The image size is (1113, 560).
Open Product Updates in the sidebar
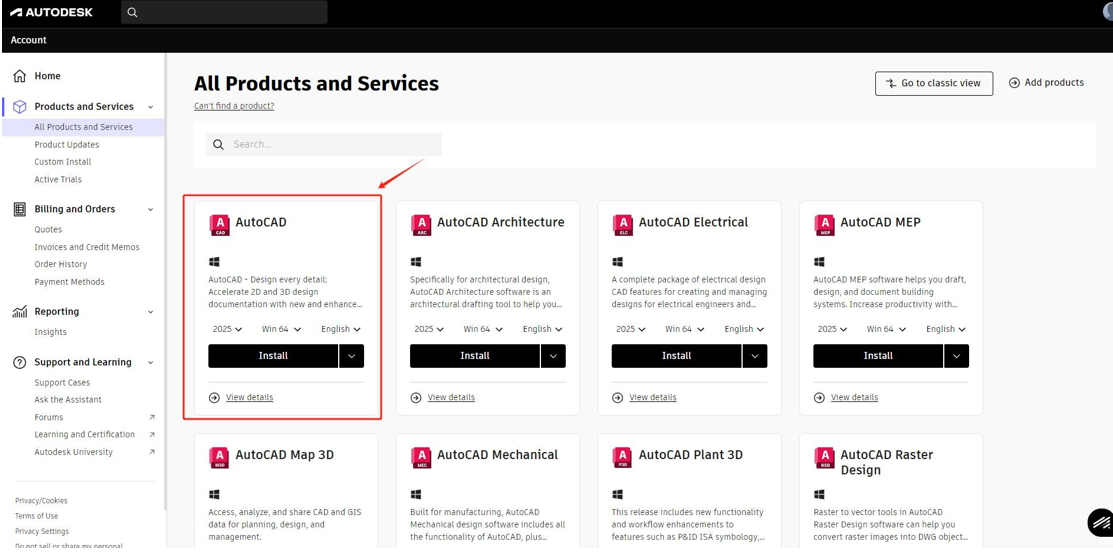click(67, 145)
